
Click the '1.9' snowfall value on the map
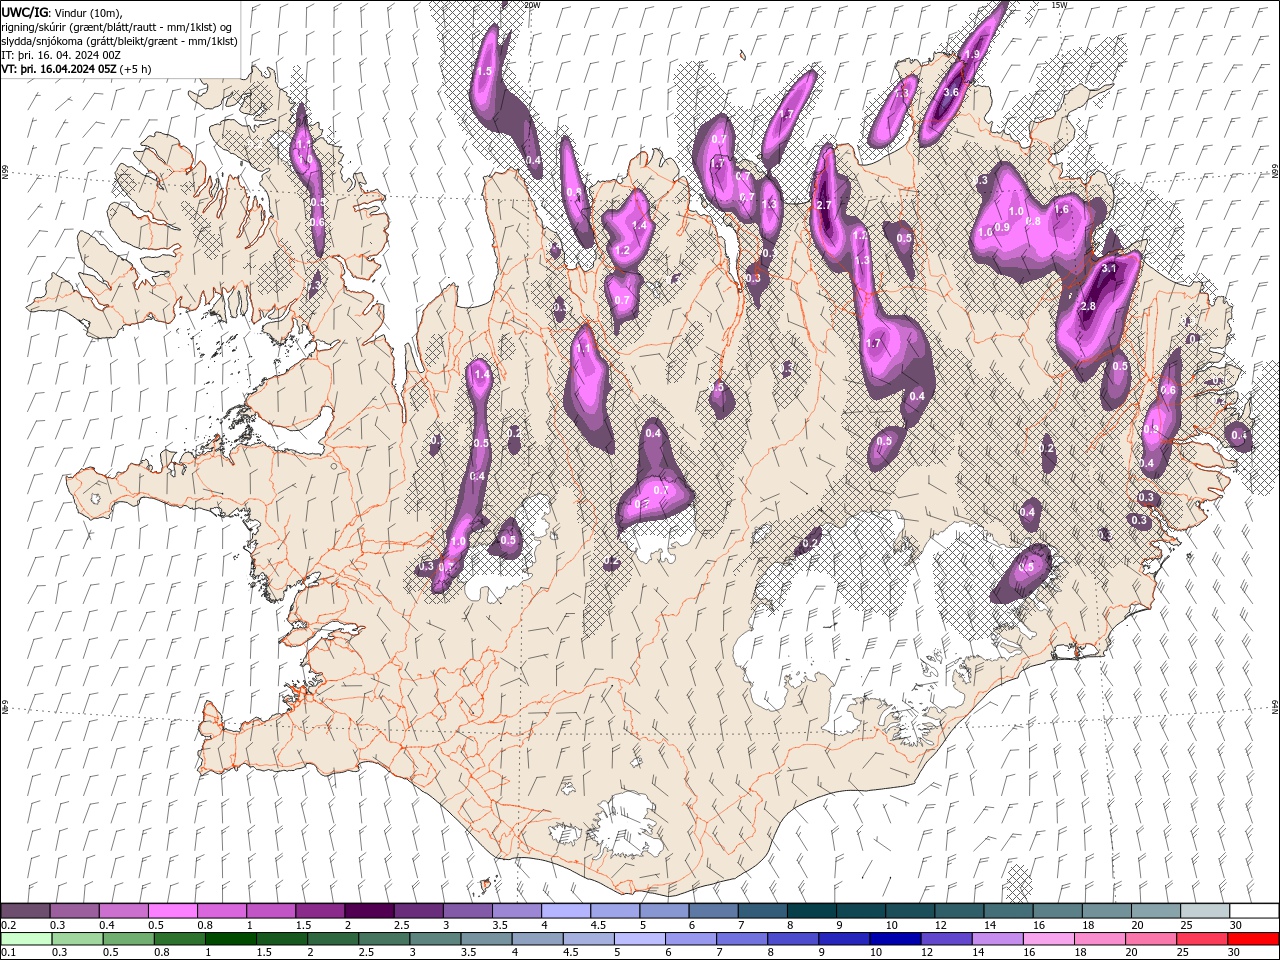pos(970,54)
